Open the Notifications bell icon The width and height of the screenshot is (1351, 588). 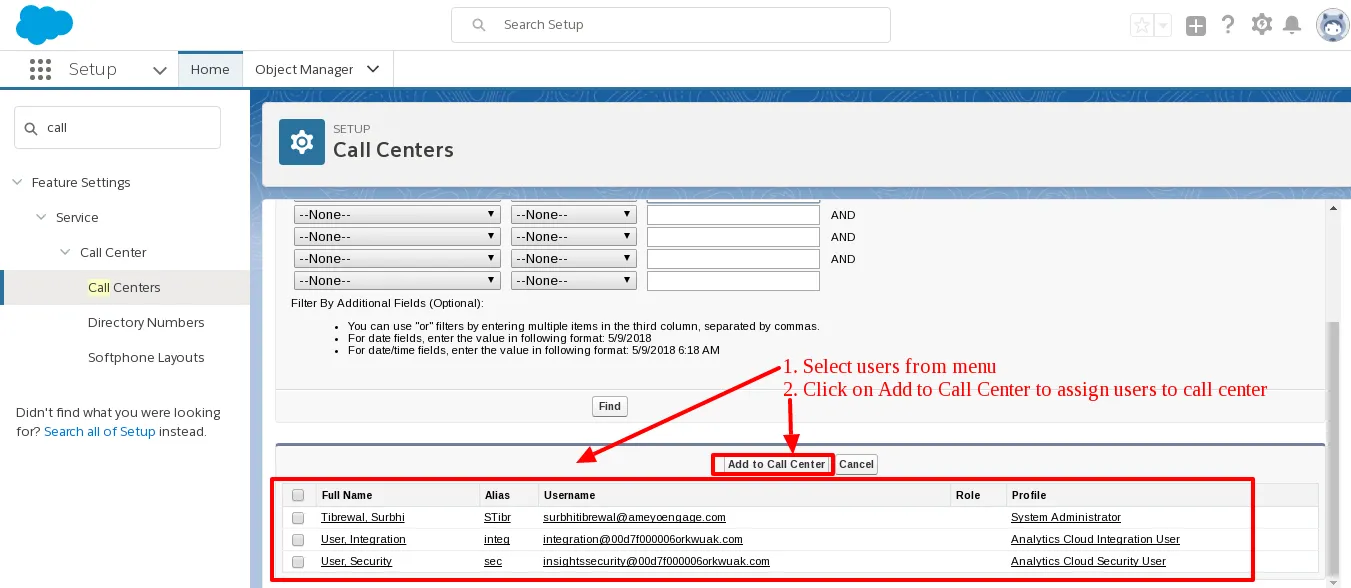click(x=1293, y=25)
